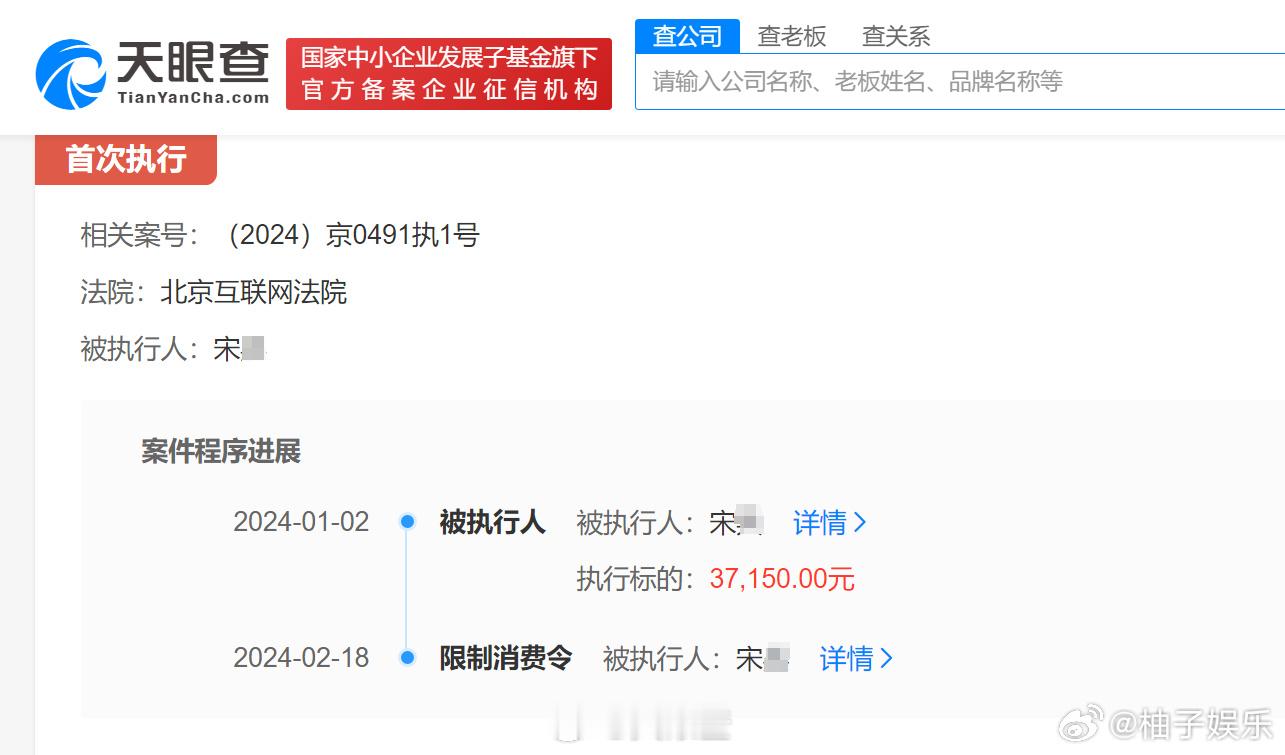Click the date 2024-01-02

pos(301,522)
